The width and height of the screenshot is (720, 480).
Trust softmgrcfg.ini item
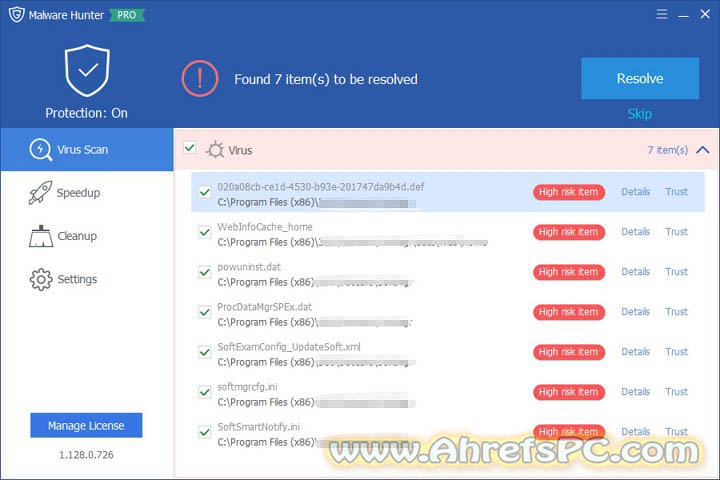[x=677, y=391]
